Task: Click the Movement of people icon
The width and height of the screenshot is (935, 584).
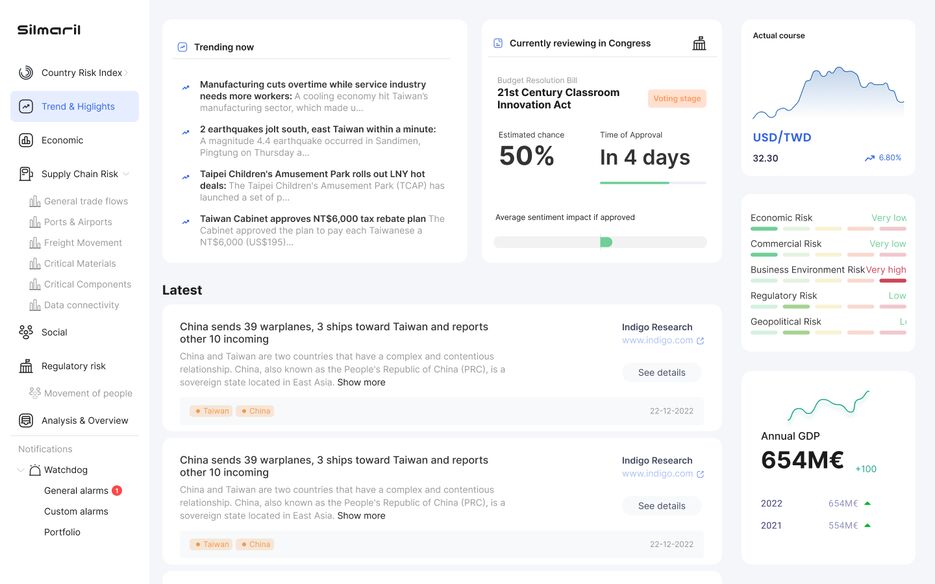Action: [35, 393]
